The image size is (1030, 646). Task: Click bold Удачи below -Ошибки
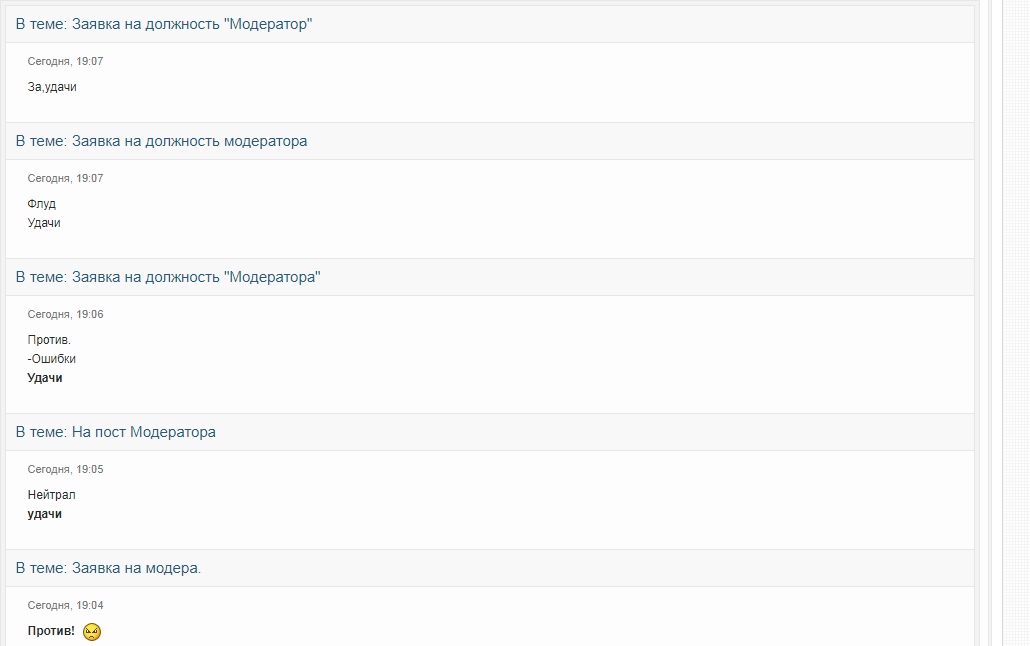(45, 378)
